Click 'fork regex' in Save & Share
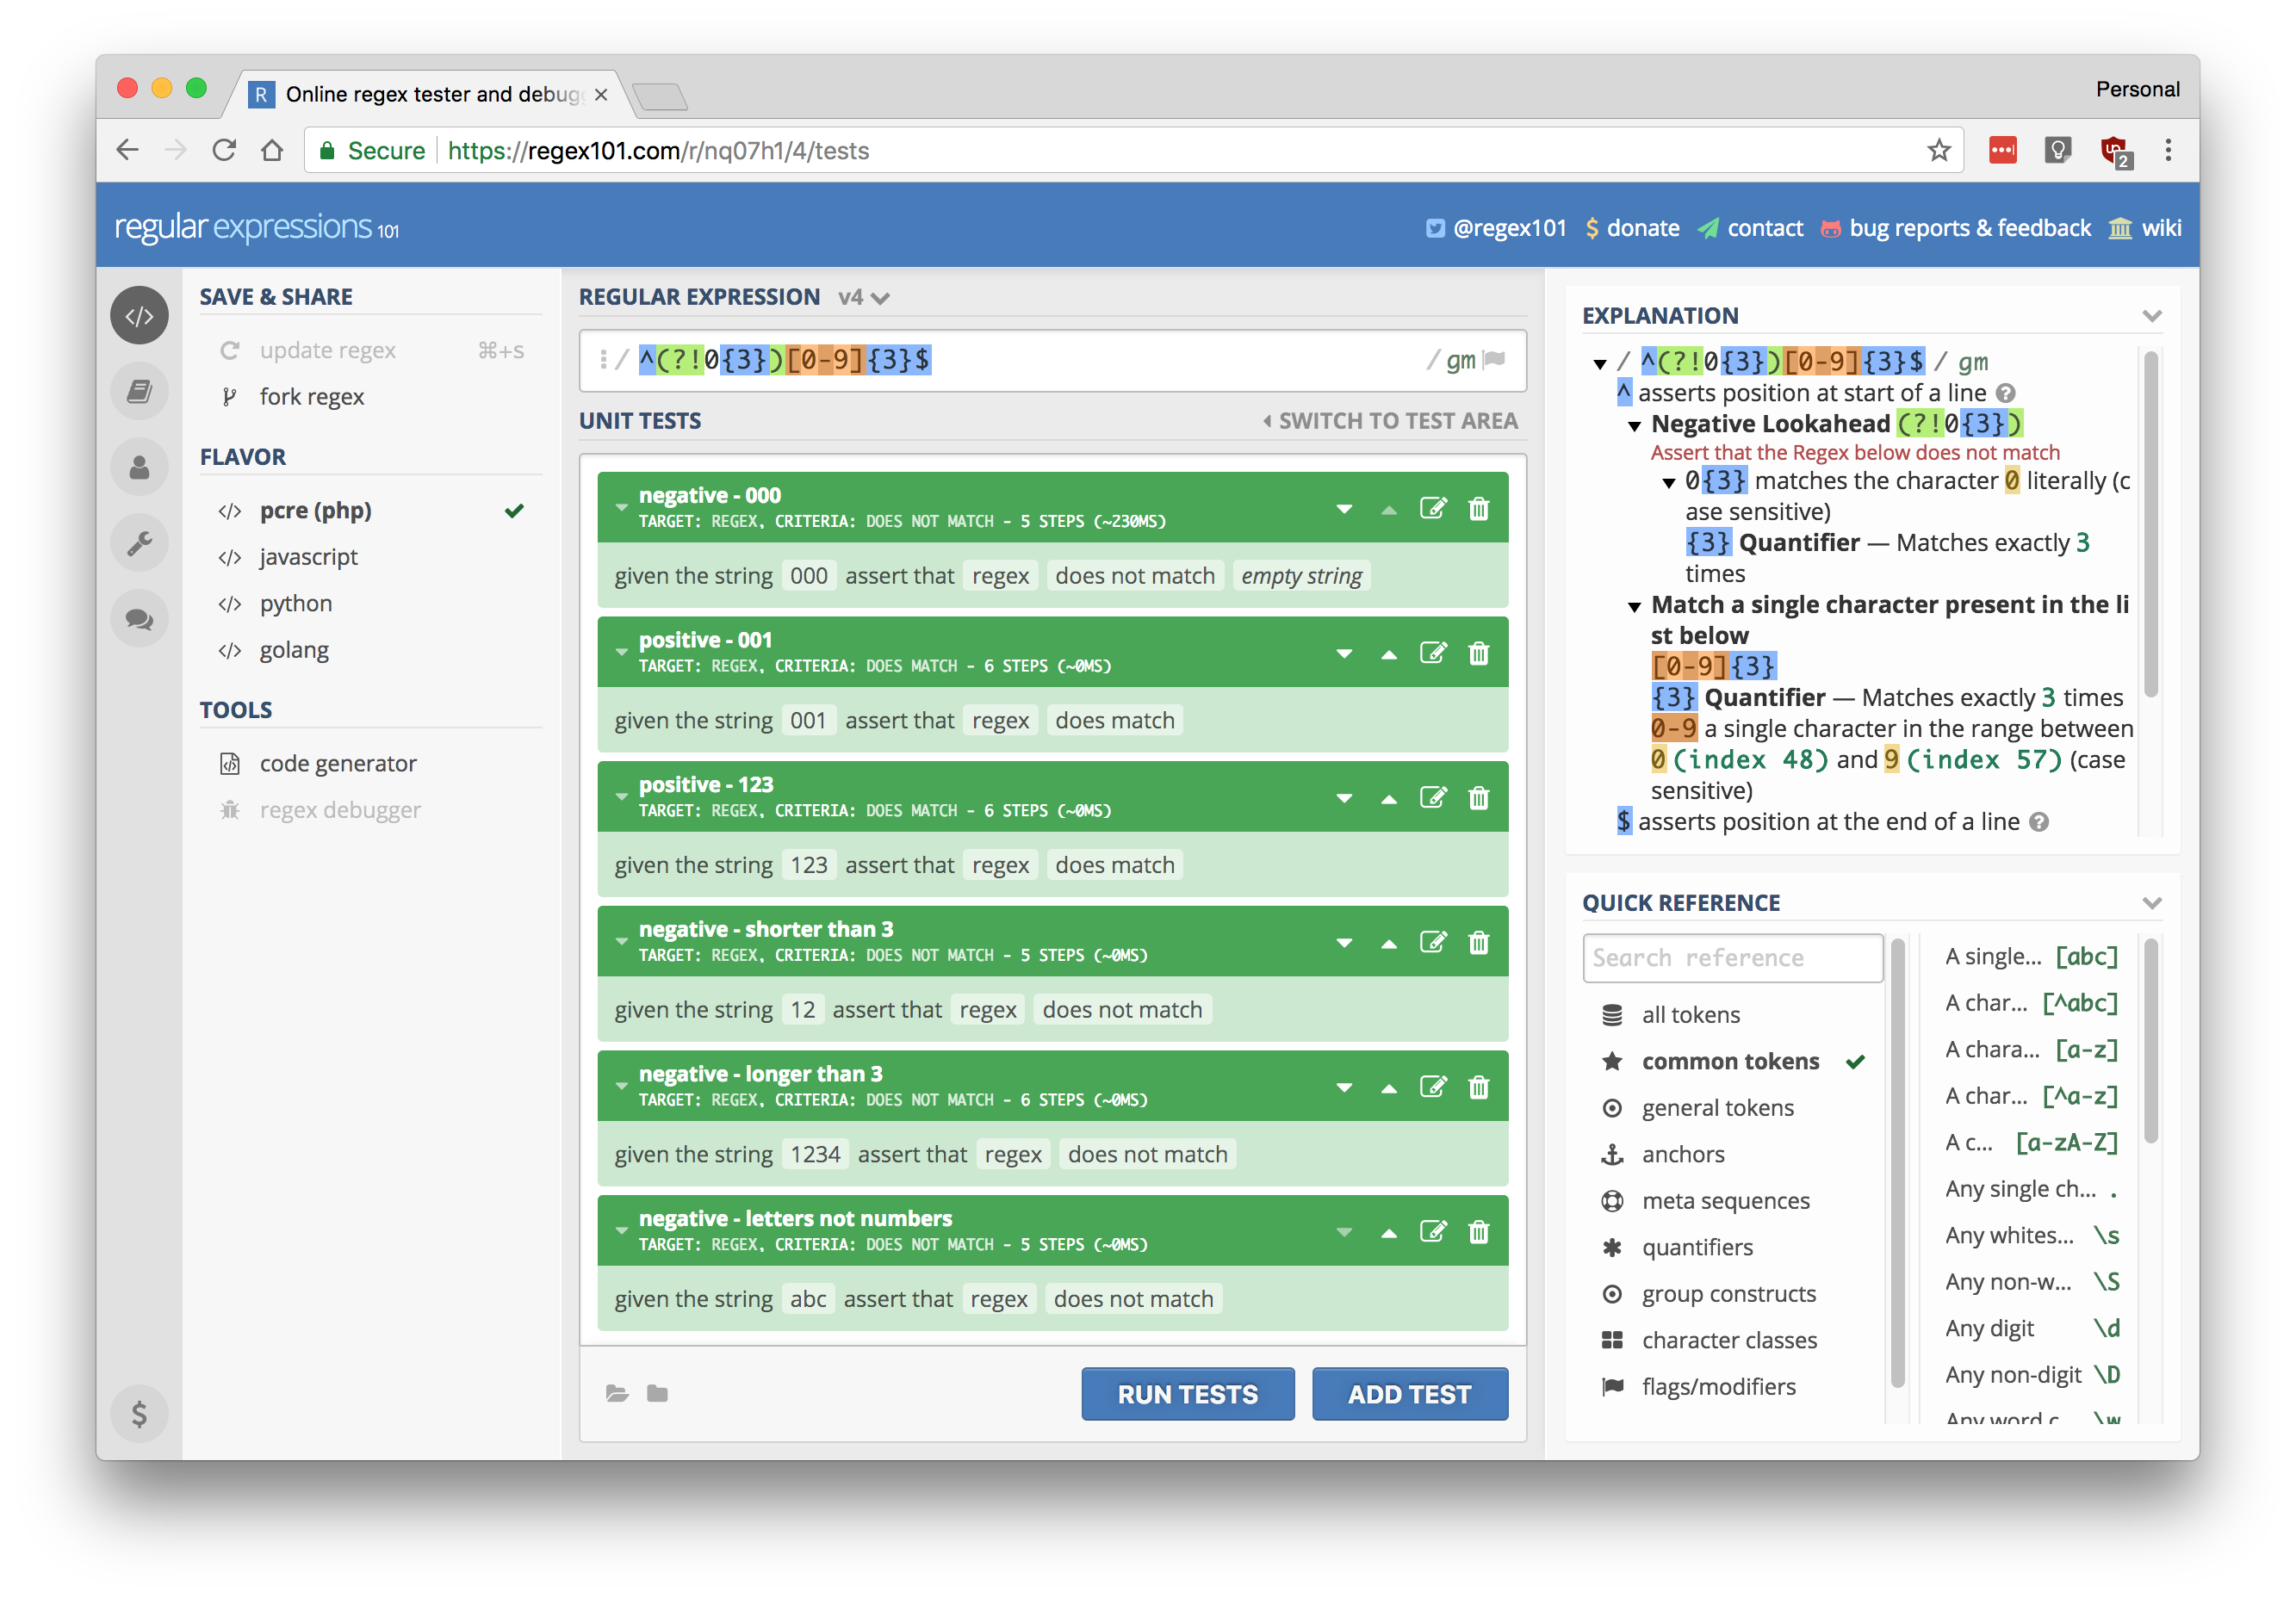Screen dimensions: 2296x1598 point(370,397)
